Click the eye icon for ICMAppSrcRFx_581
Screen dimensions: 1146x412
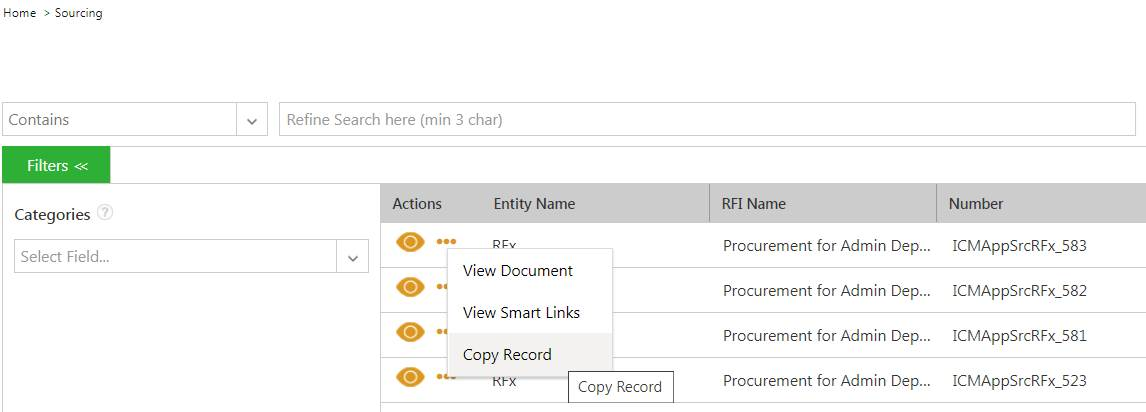(410, 332)
